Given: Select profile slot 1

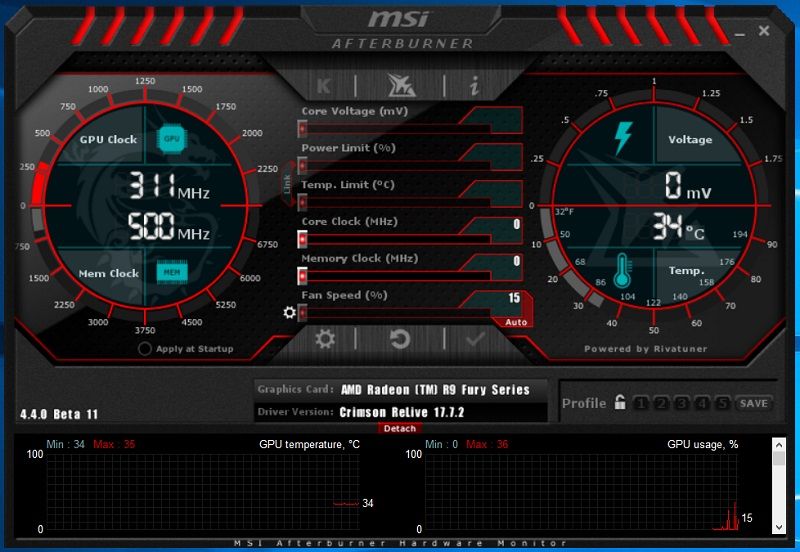Looking at the screenshot, I should click(641, 403).
